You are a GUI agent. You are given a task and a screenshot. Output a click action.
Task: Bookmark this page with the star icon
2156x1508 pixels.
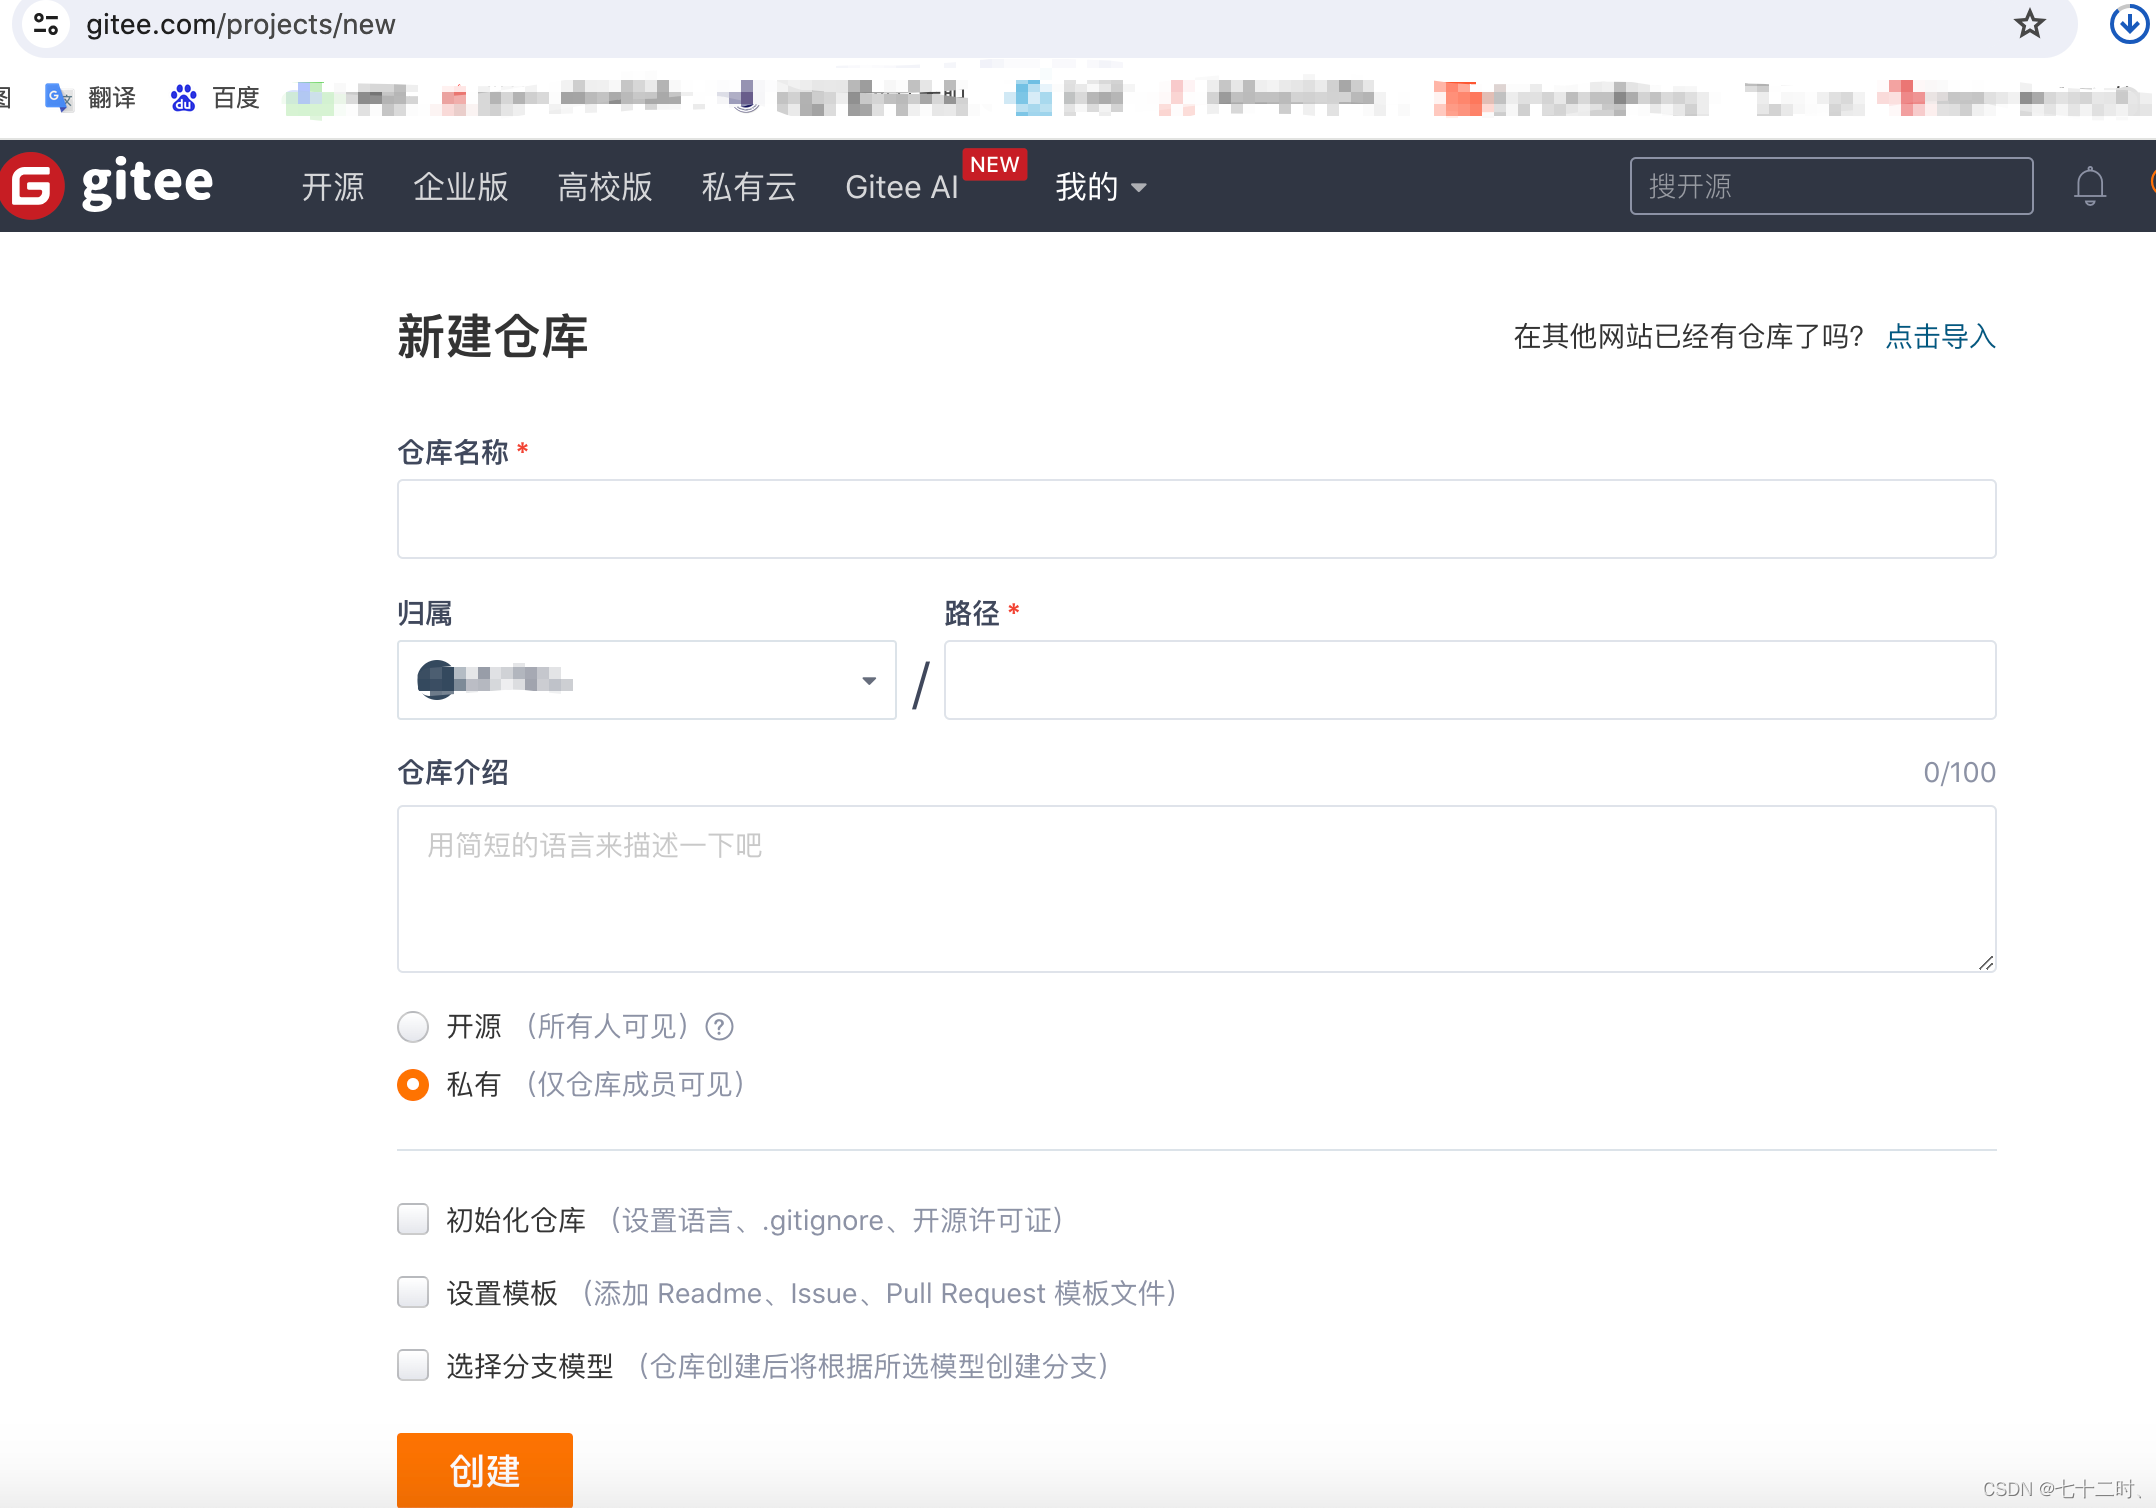coord(2031,24)
